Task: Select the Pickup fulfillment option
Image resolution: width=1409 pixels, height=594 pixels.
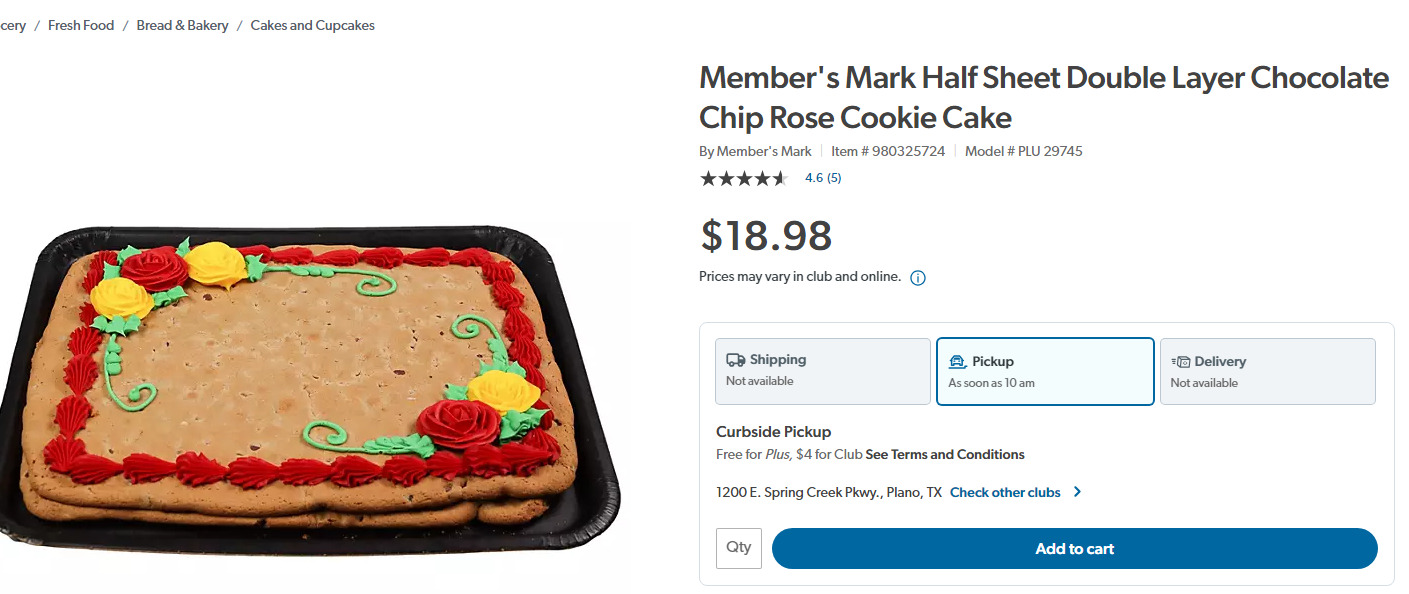Action: tap(1045, 371)
